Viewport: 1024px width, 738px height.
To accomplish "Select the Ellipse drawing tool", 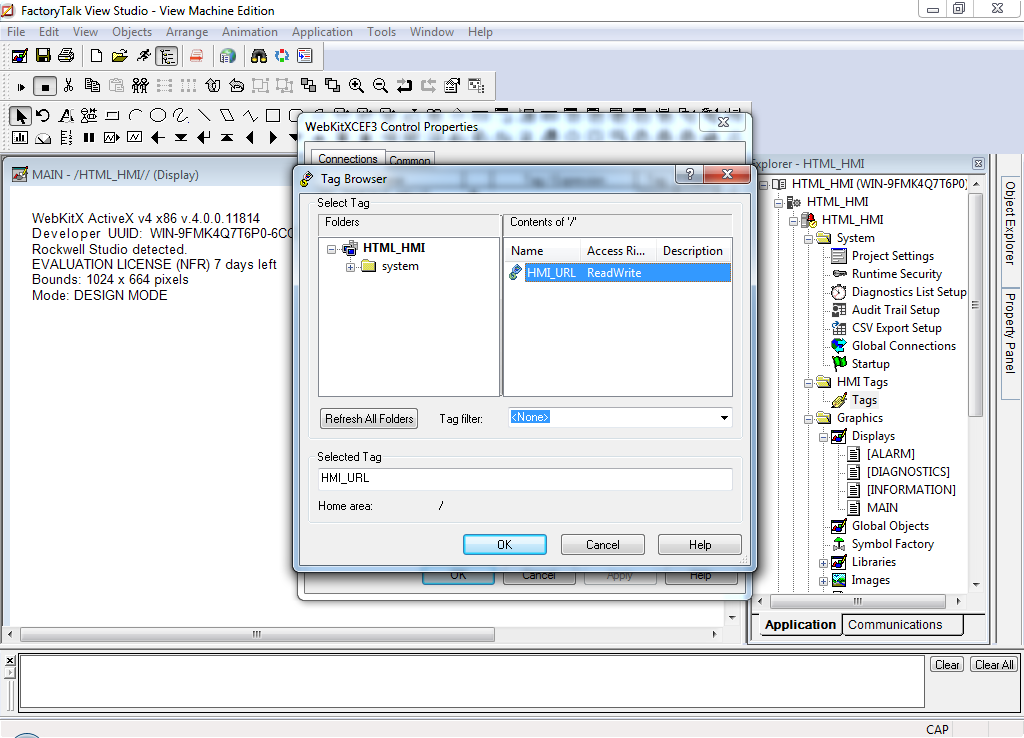I will click(x=158, y=116).
